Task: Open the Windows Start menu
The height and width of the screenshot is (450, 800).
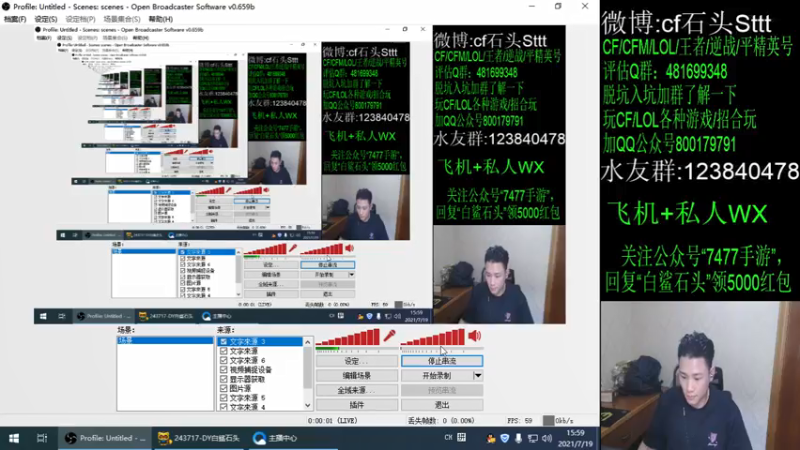Action: coord(14,438)
